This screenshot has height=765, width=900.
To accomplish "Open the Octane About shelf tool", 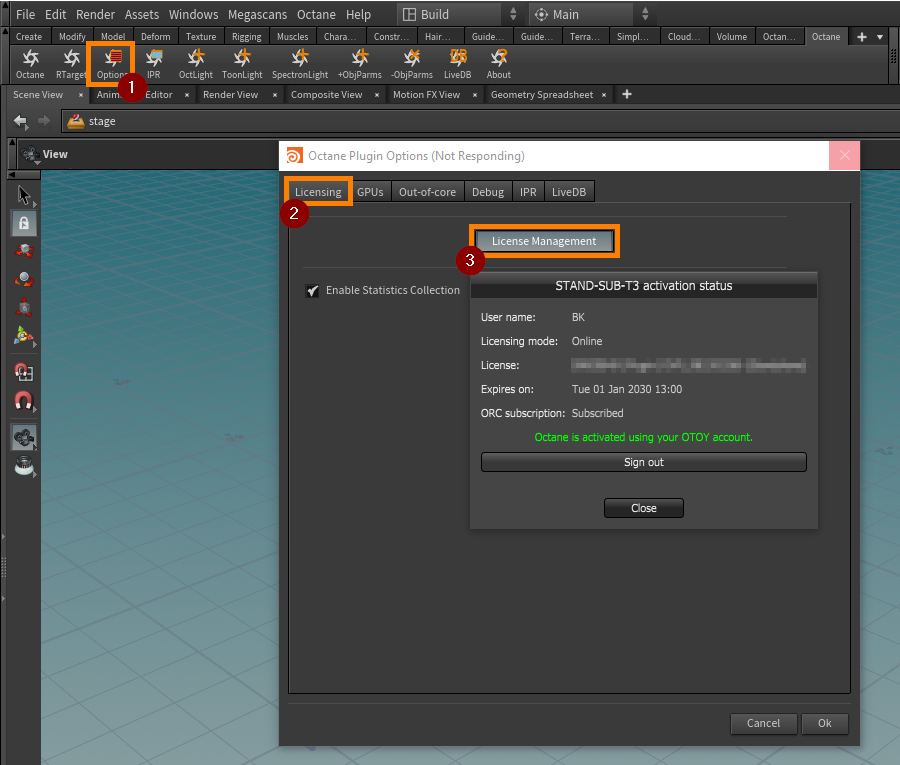I will click(498, 63).
